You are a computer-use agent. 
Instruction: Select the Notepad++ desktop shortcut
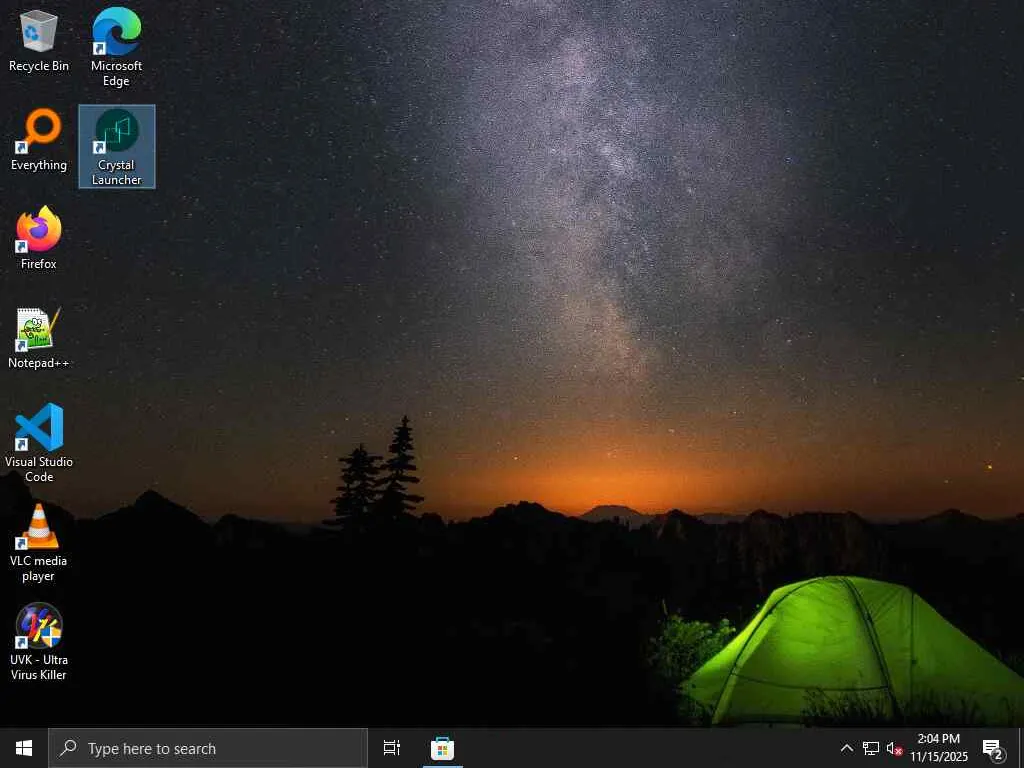pos(39,338)
